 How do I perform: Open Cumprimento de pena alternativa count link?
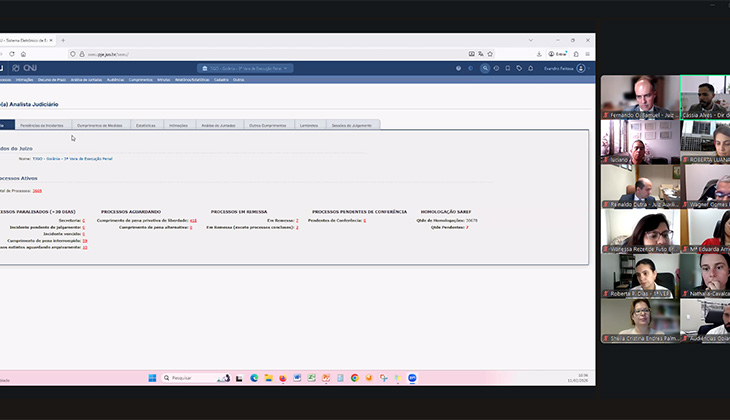coord(191,227)
